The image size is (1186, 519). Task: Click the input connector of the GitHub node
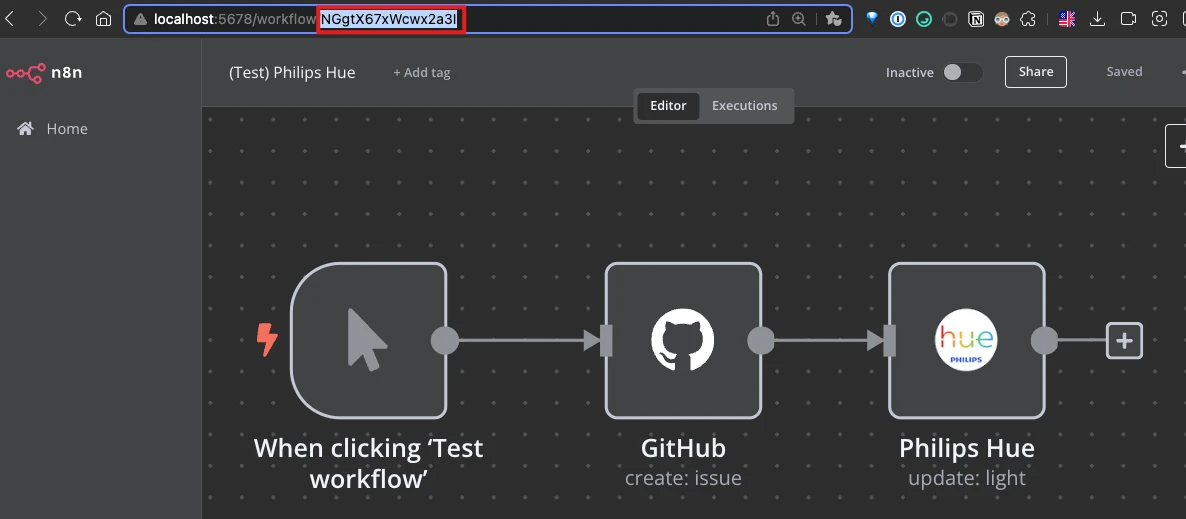point(606,340)
